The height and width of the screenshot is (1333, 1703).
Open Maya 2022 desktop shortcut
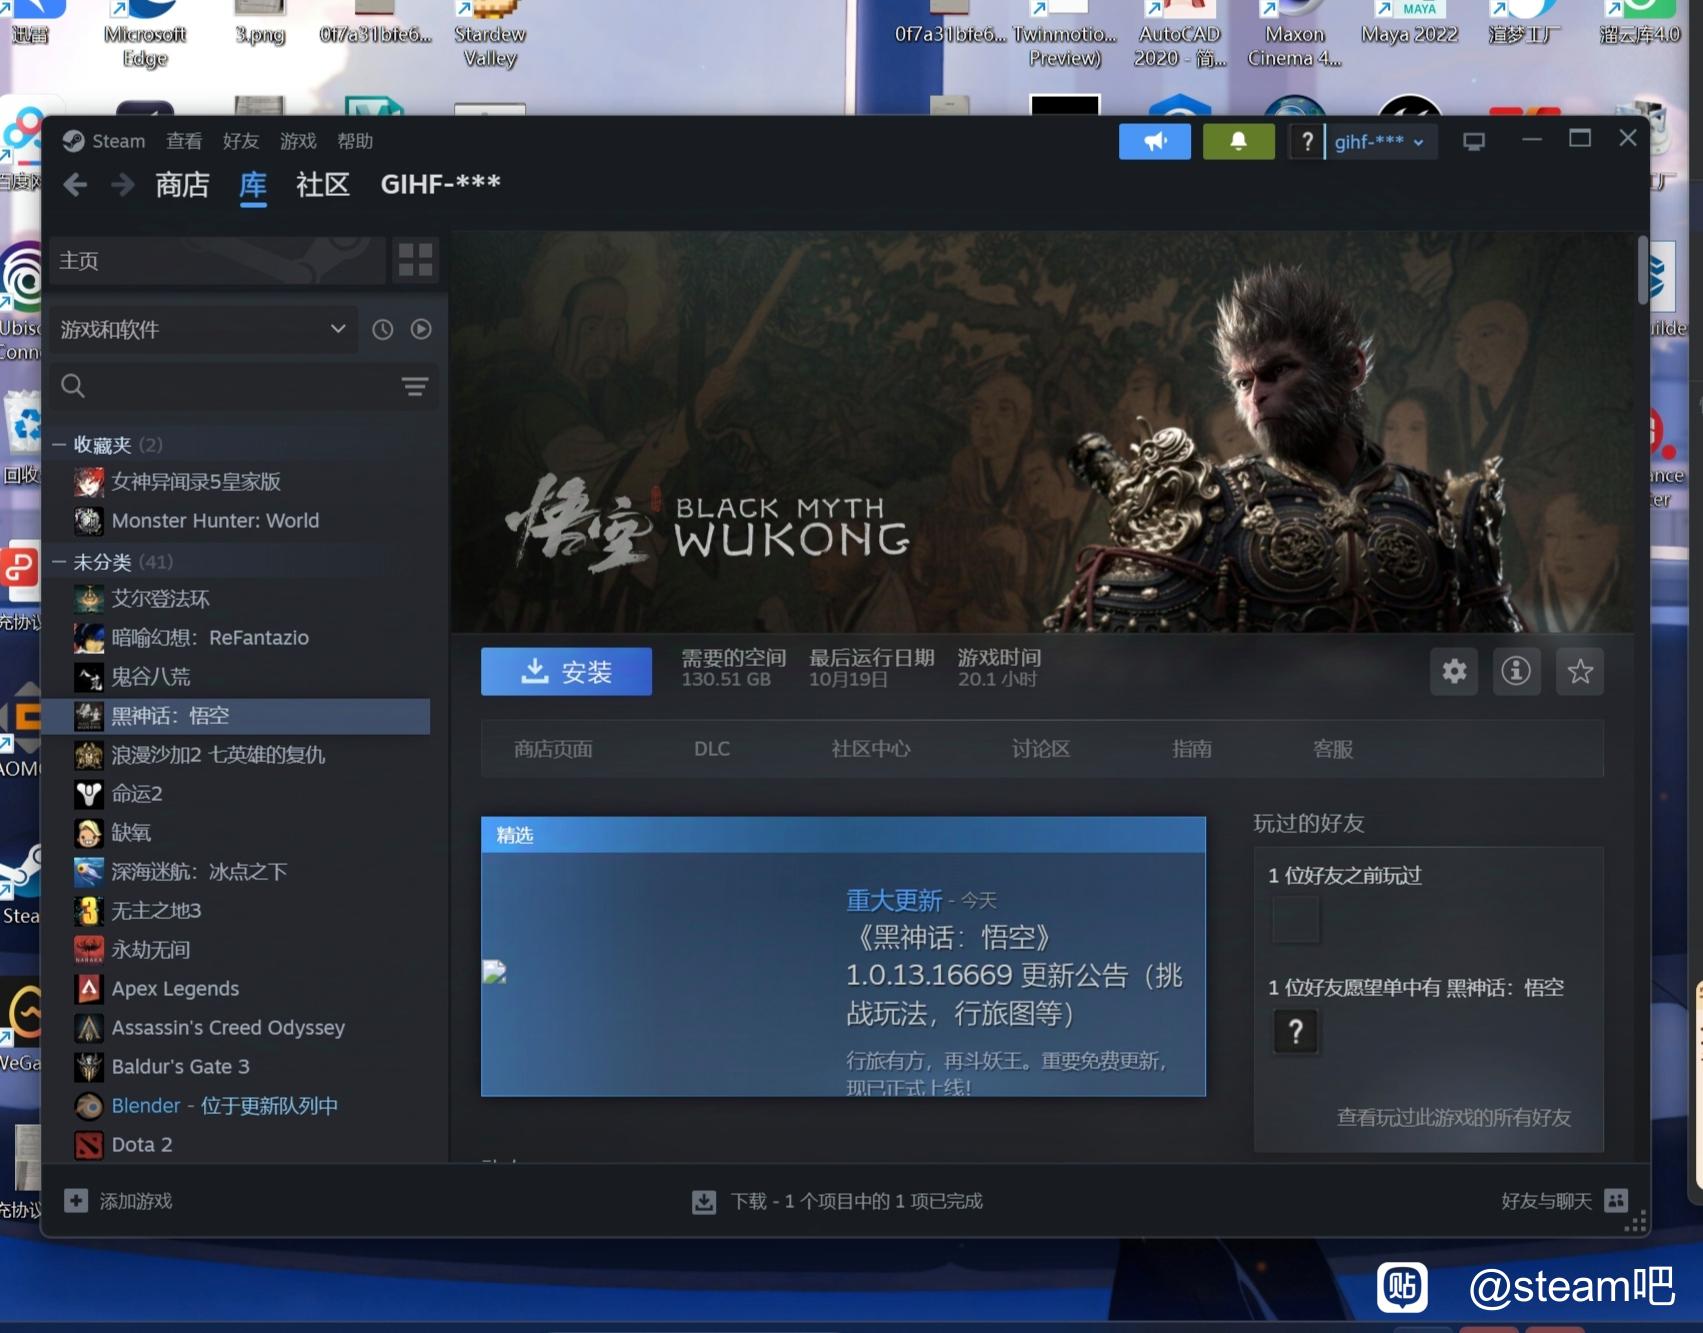[x=1409, y=24]
